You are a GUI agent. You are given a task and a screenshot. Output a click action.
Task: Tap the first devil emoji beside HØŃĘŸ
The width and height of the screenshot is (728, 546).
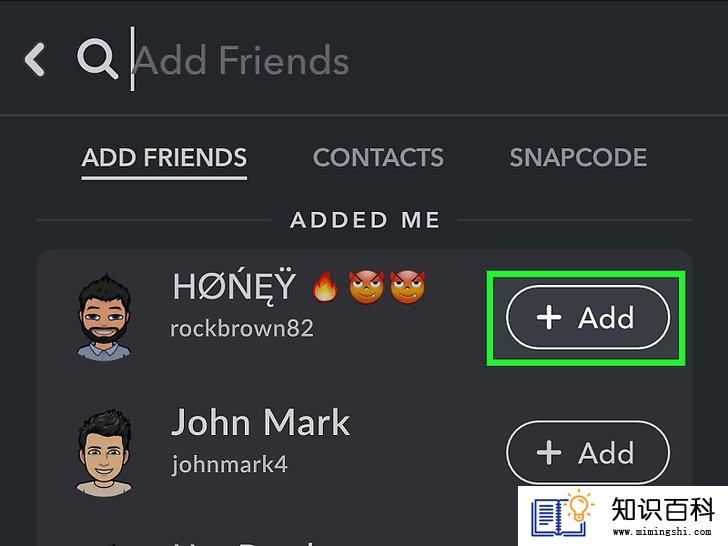366,287
